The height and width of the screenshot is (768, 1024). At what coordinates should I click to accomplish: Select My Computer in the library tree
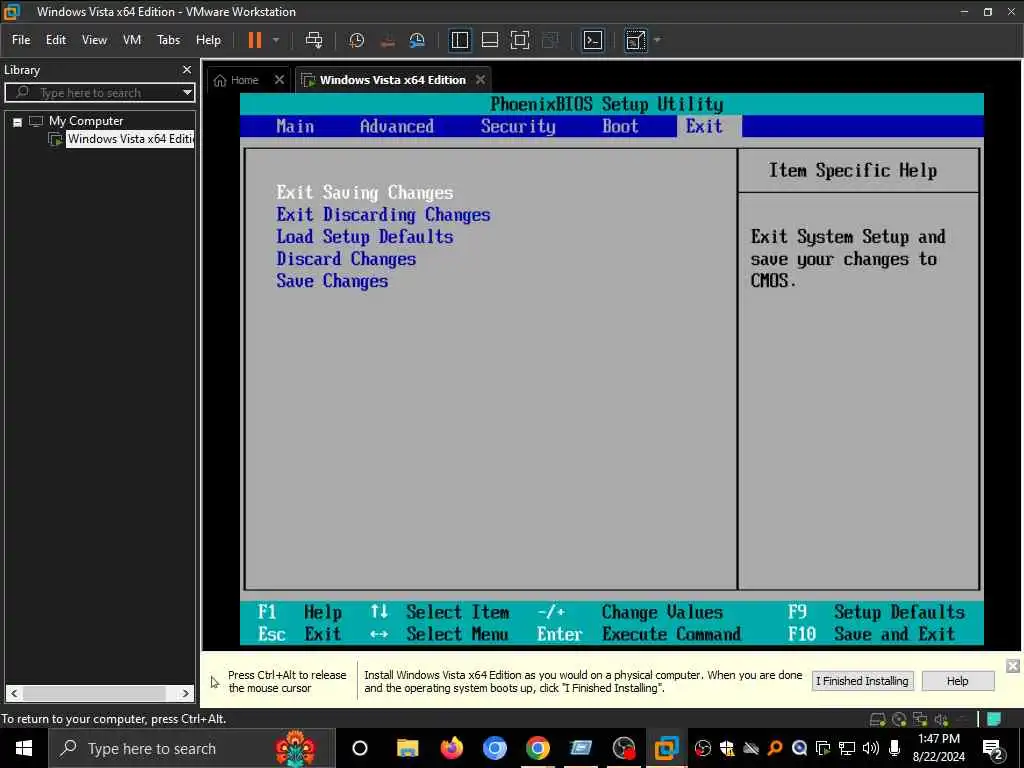point(86,121)
